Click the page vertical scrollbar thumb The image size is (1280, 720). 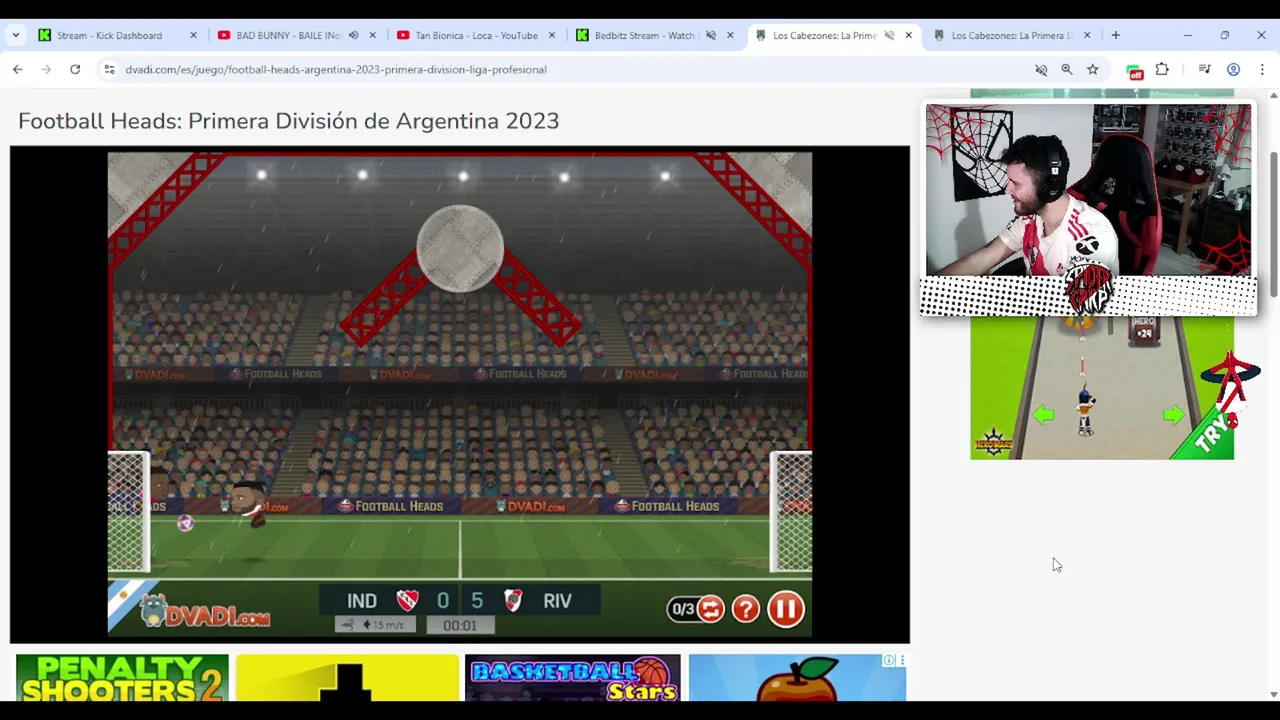click(1273, 225)
